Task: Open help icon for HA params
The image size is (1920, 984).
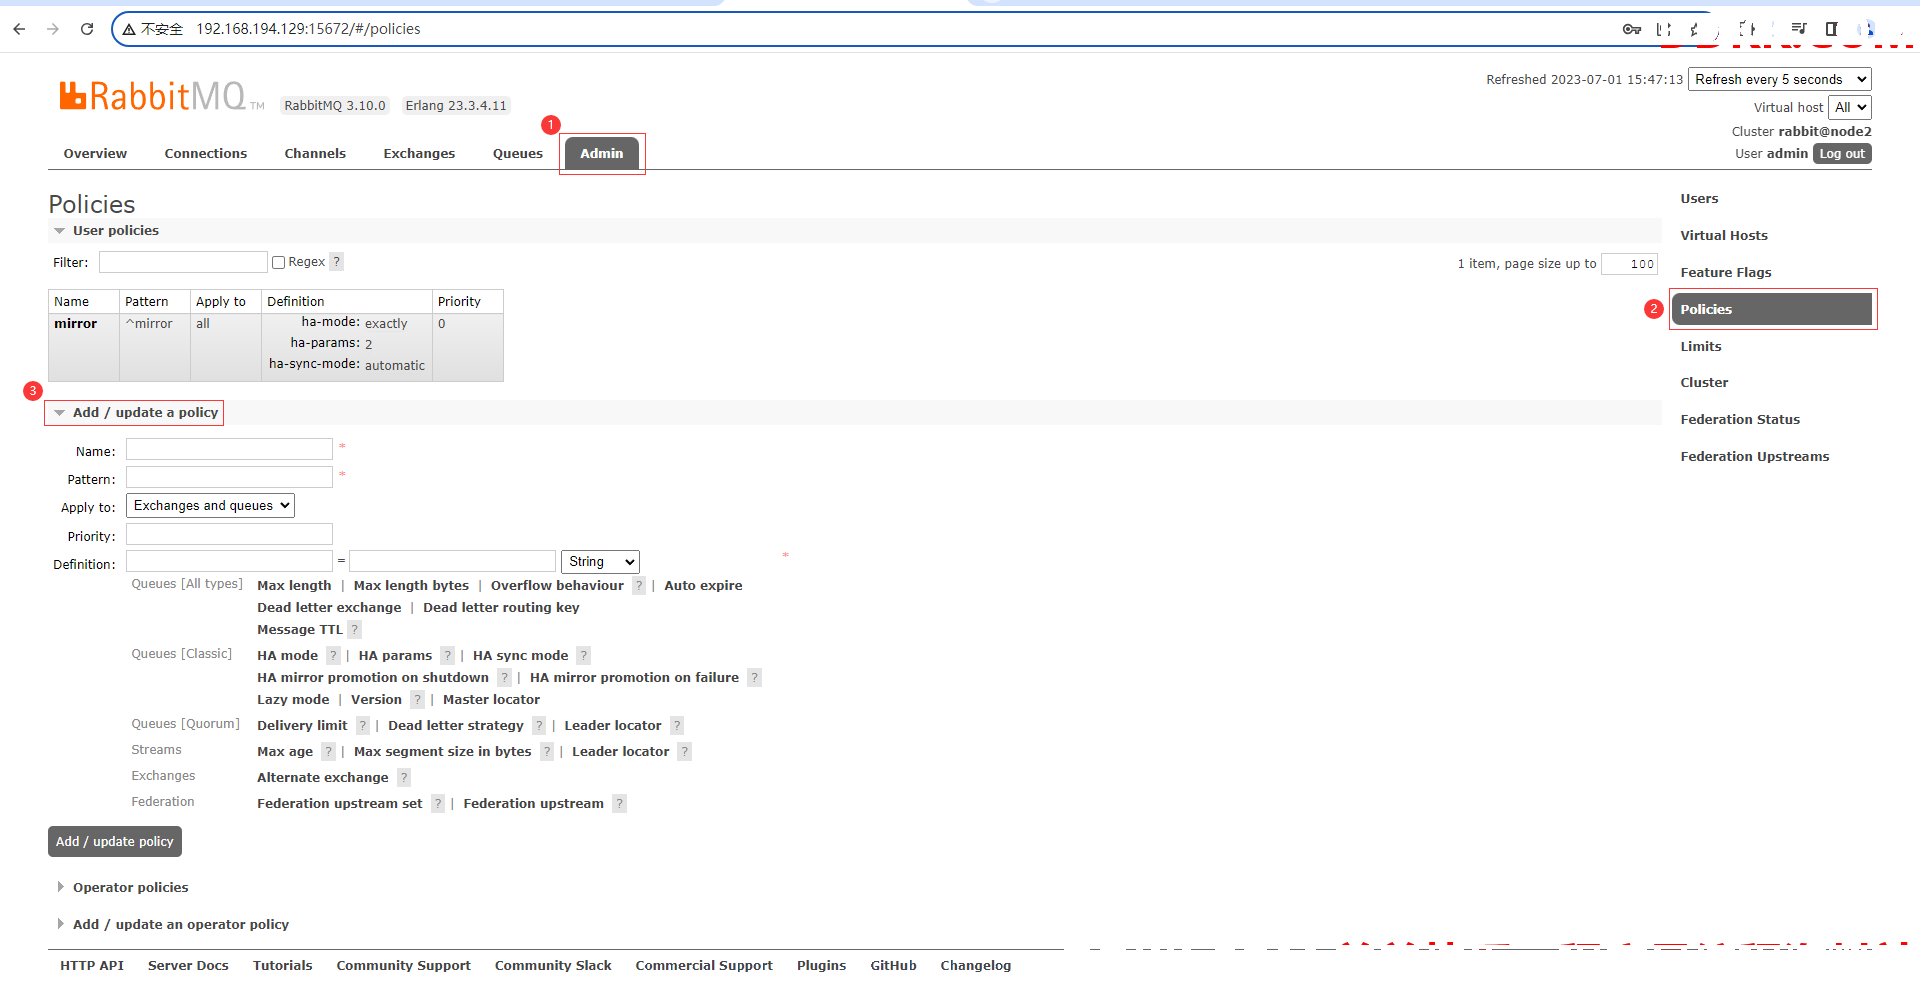Action: pyautogui.click(x=448, y=656)
